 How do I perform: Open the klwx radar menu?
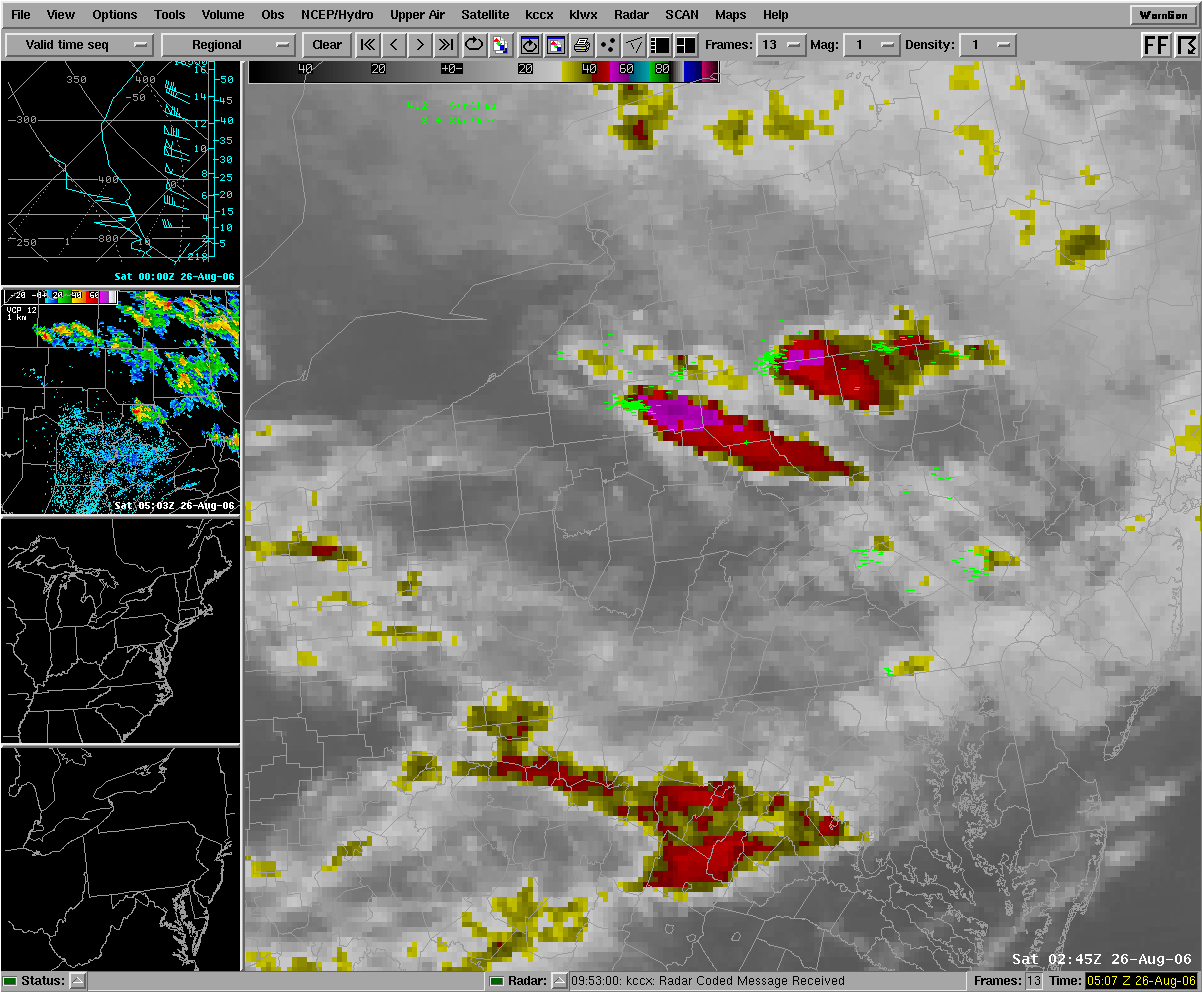(583, 15)
